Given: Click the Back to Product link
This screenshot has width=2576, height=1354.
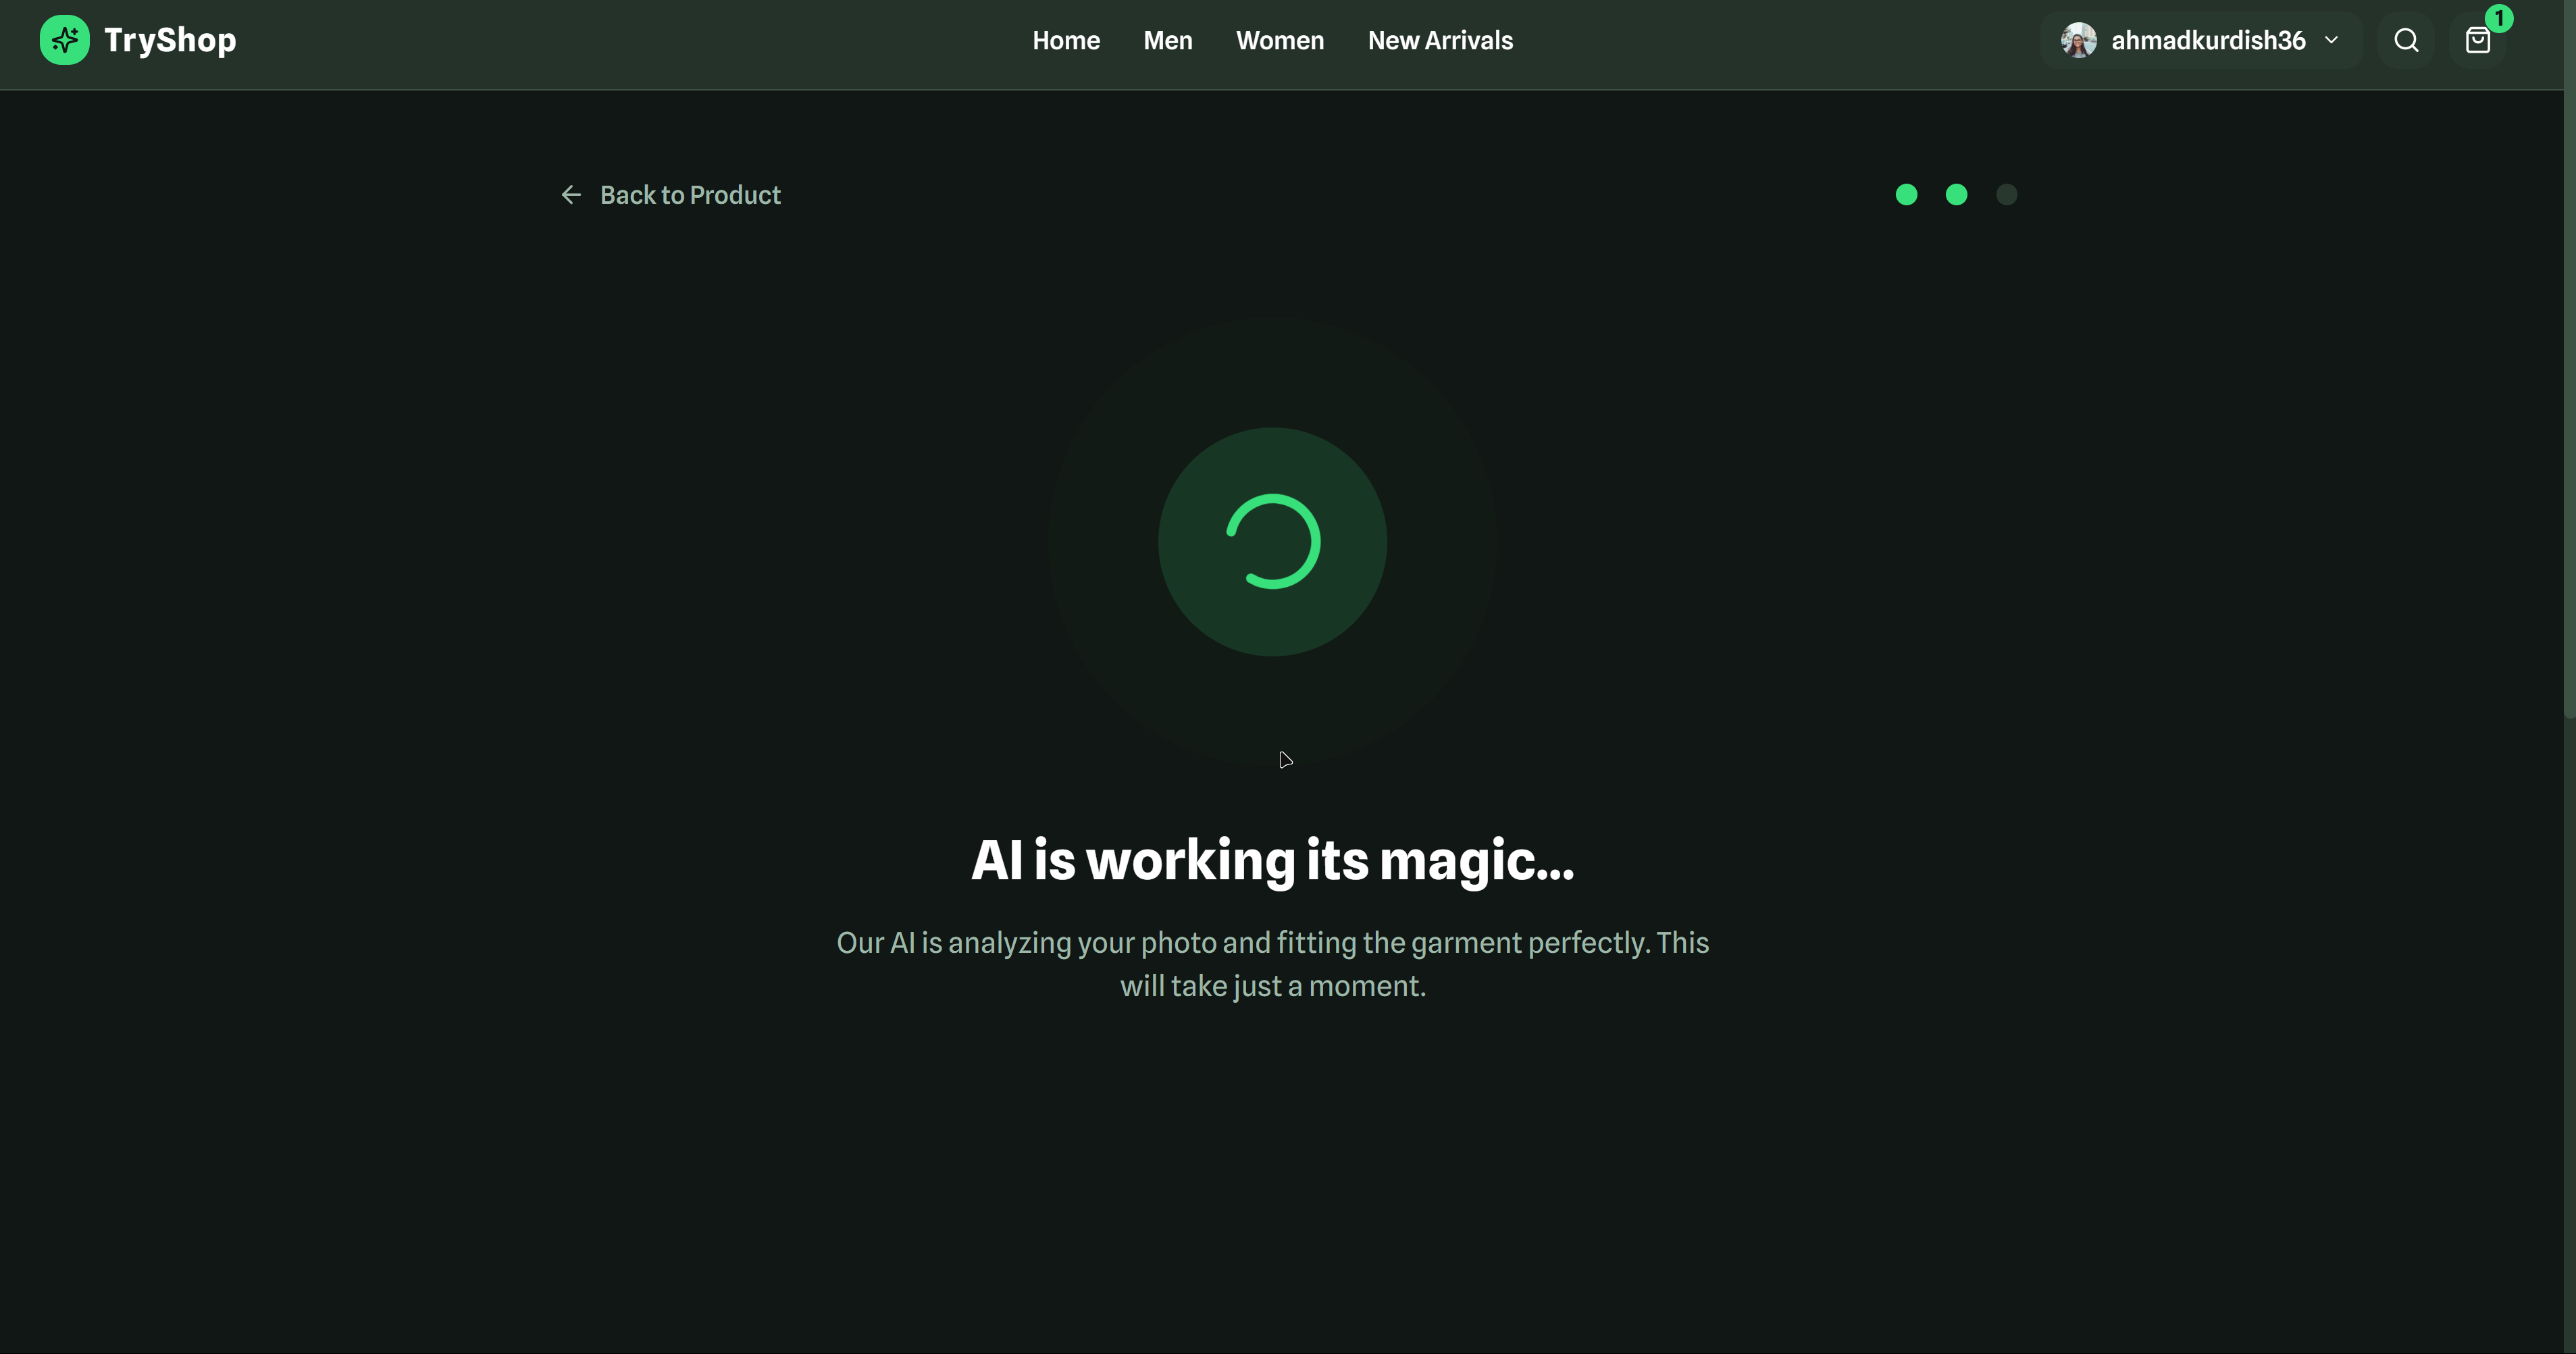Looking at the screenshot, I should click(x=690, y=195).
